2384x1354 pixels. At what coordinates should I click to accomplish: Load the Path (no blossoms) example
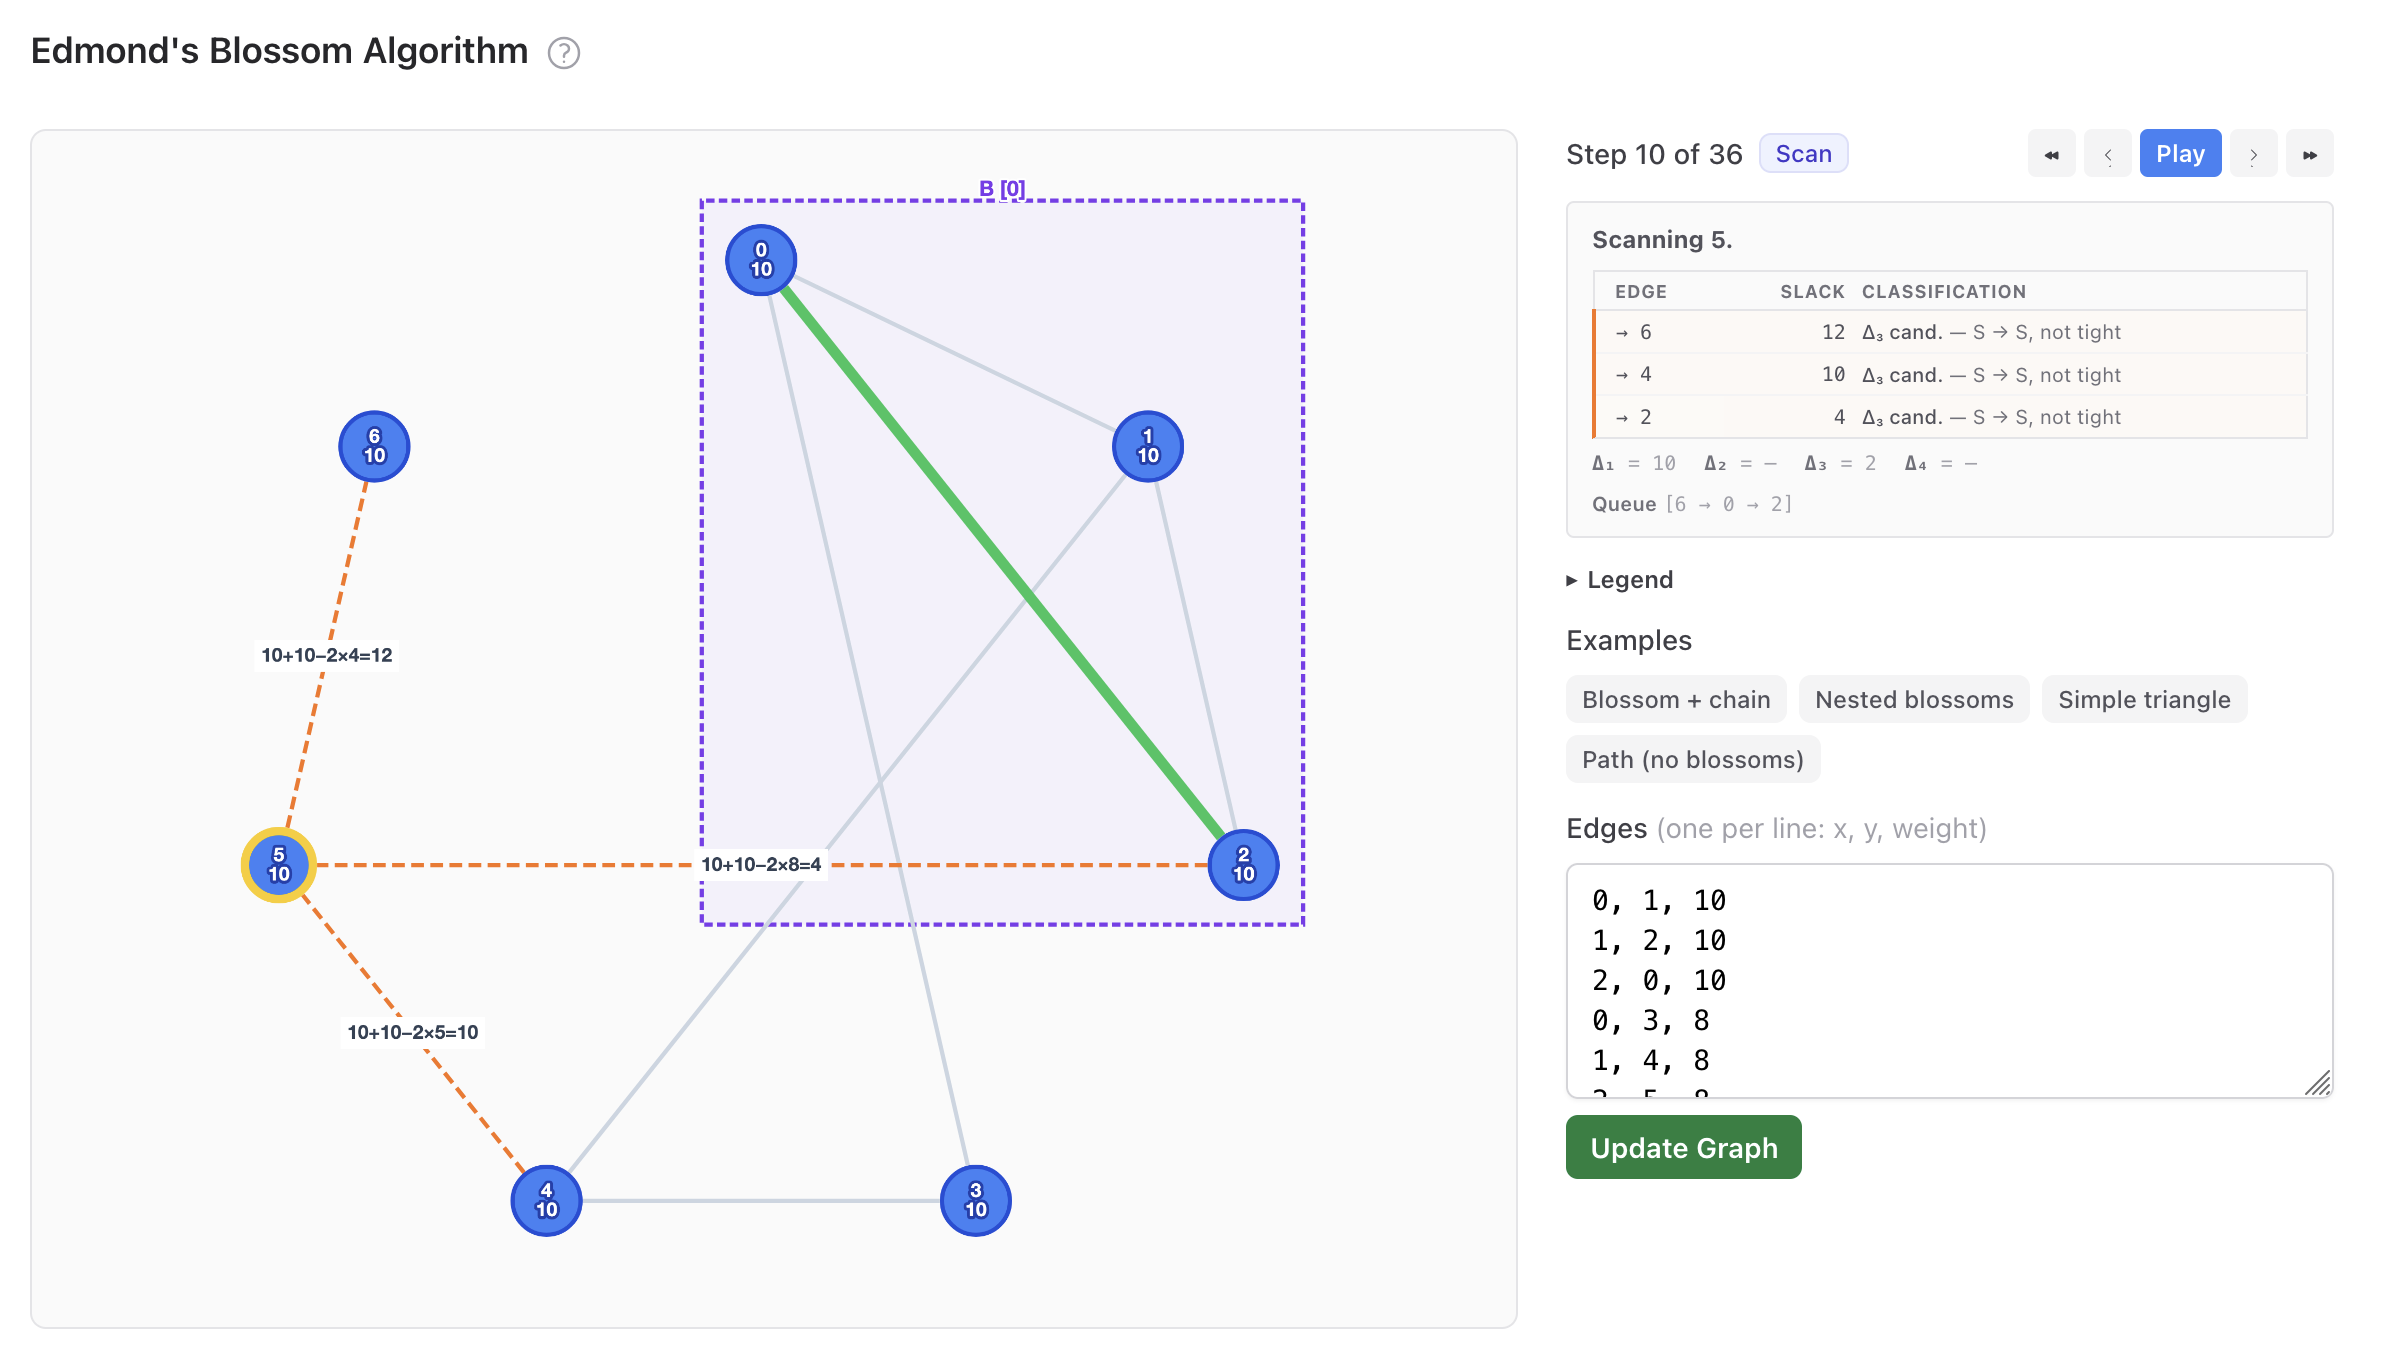pyautogui.click(x=1692, y=759)
